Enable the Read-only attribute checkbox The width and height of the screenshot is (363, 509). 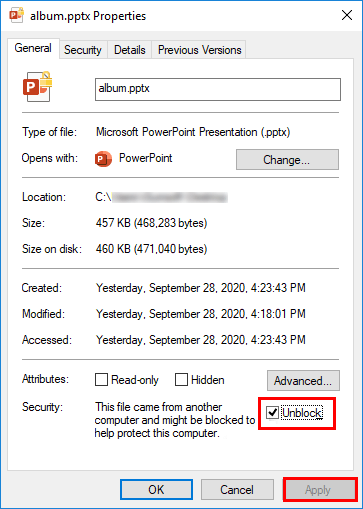(x=101, y=379)
